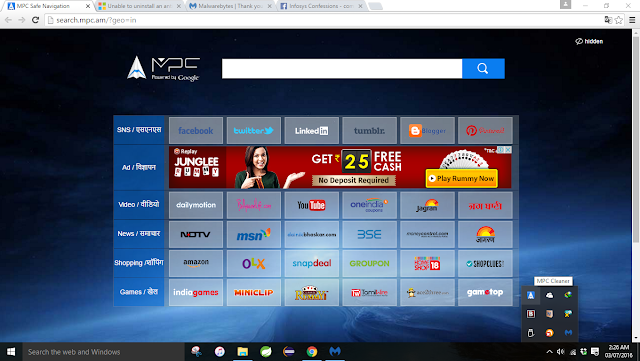Open the Windows Start menu
This screenshot has width=640, height=361.
11,352
